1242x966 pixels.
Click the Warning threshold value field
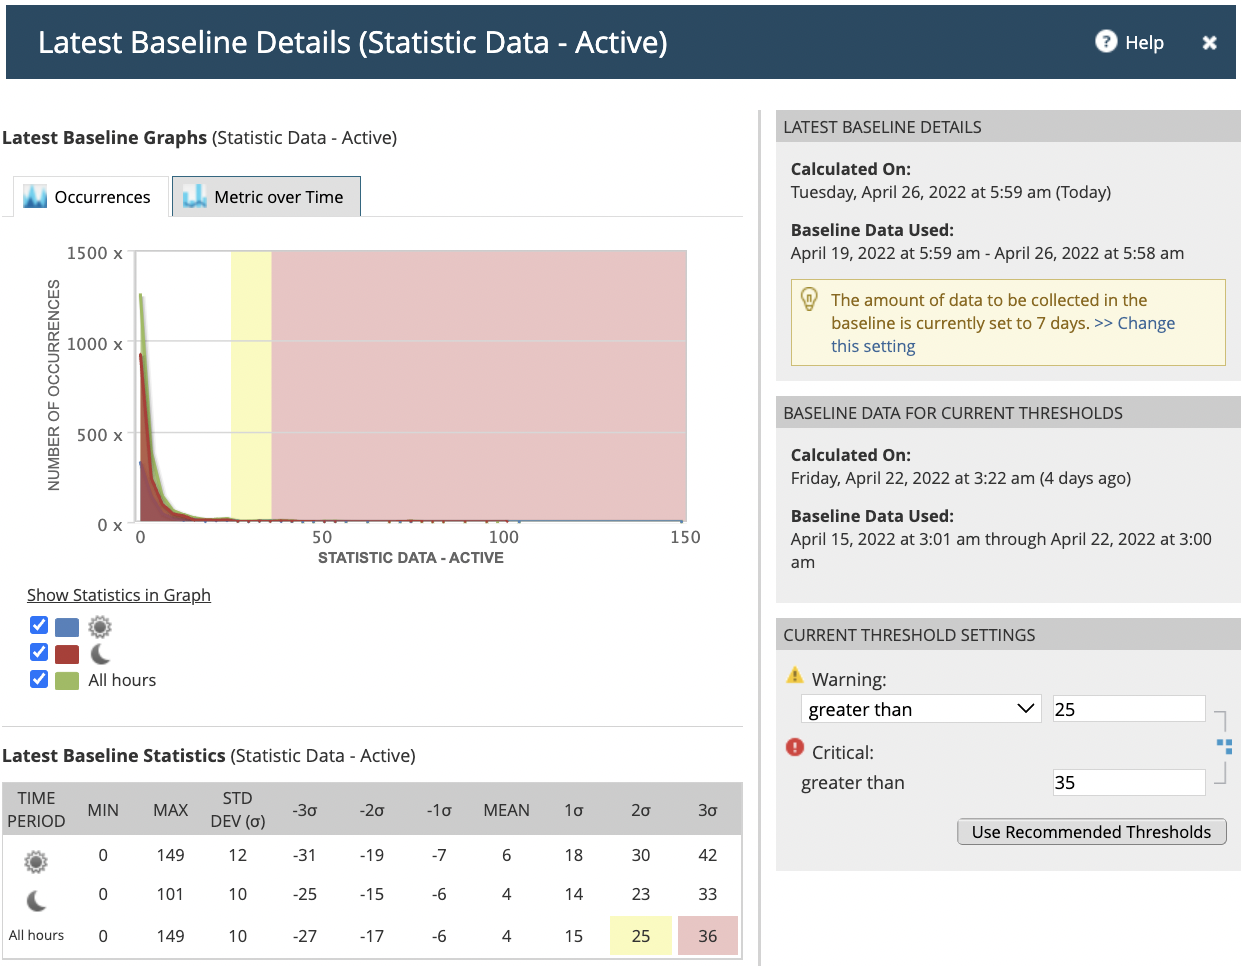click(1128, 709)
